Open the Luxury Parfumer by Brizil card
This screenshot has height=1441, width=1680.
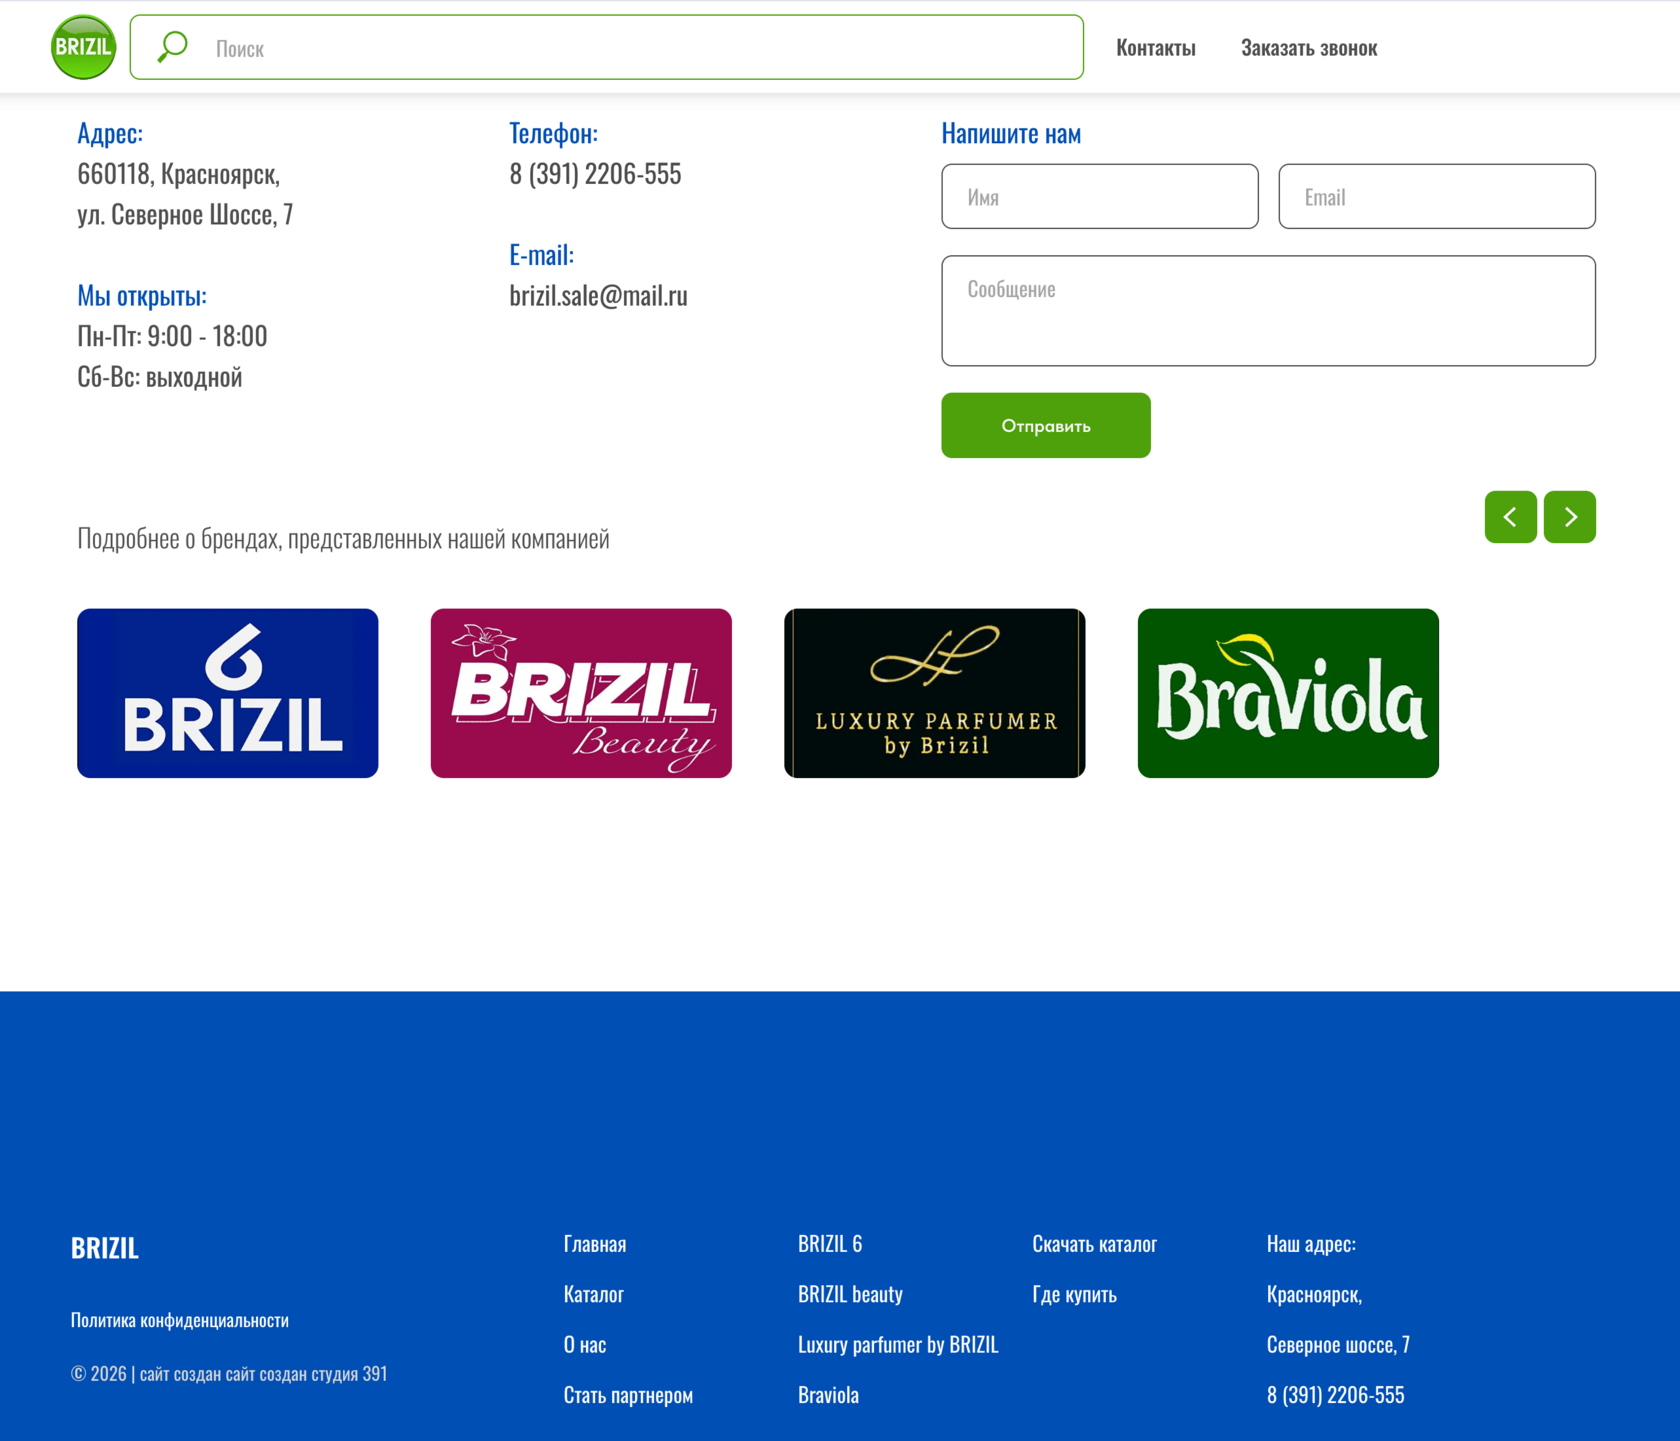(x=935, y=693)
